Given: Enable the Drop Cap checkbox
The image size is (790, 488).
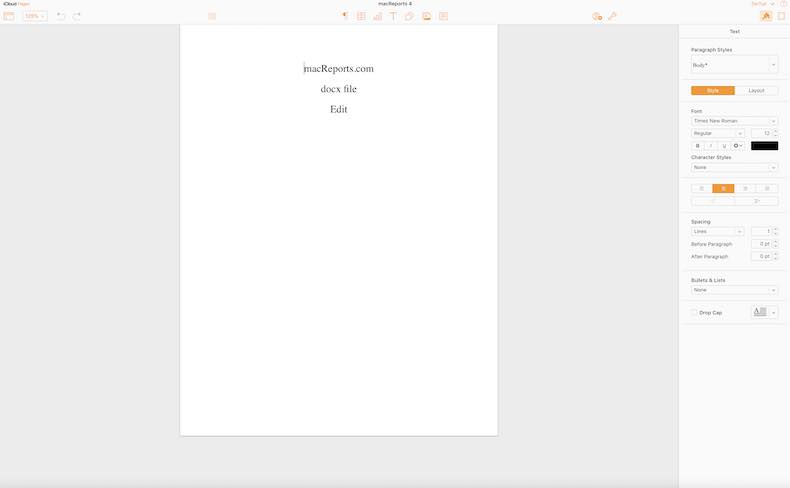Looking at the screenshot, I should point(694,312).
